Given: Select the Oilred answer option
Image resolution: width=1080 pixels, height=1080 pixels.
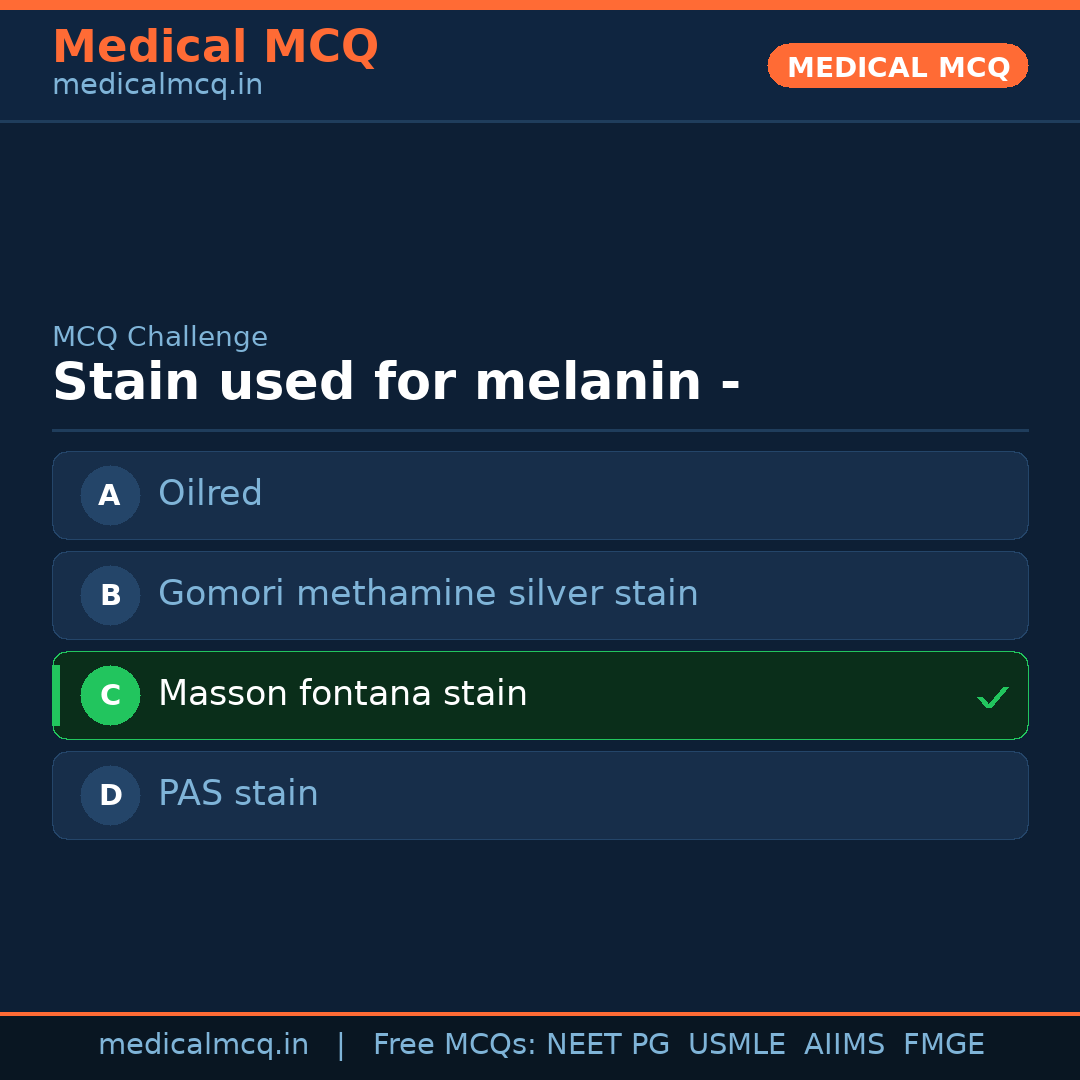Looking at the screenshot, I should point(540,495).
